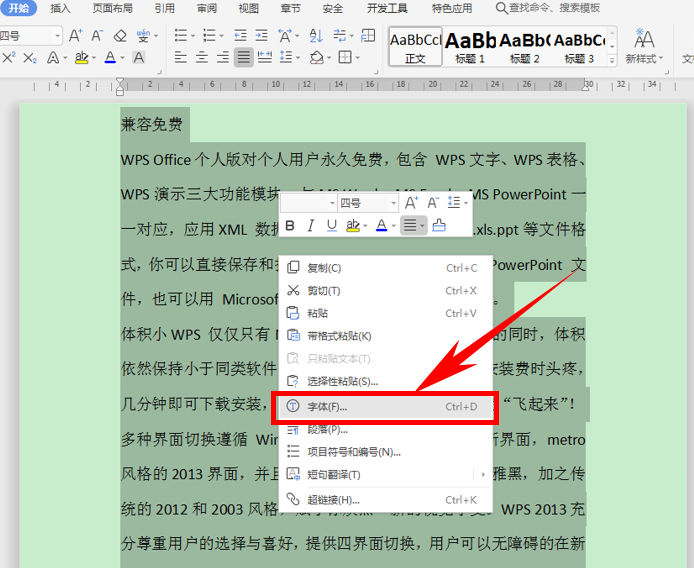Switch to the 审阅 tab
The height and width of the screenshot is (568, 694).
click(x=207, y=8)
